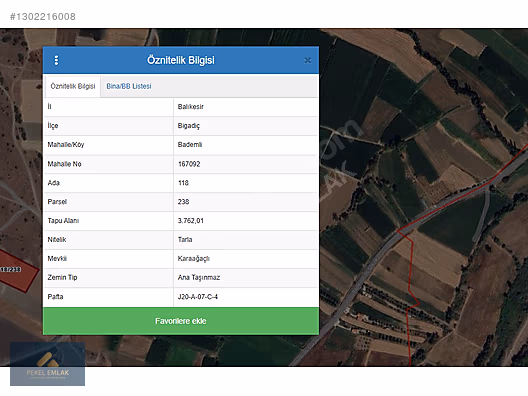The height and width of the screenshot is (396, 528).
Task: Click the listing number #1302216008
Action: (43, 16)
